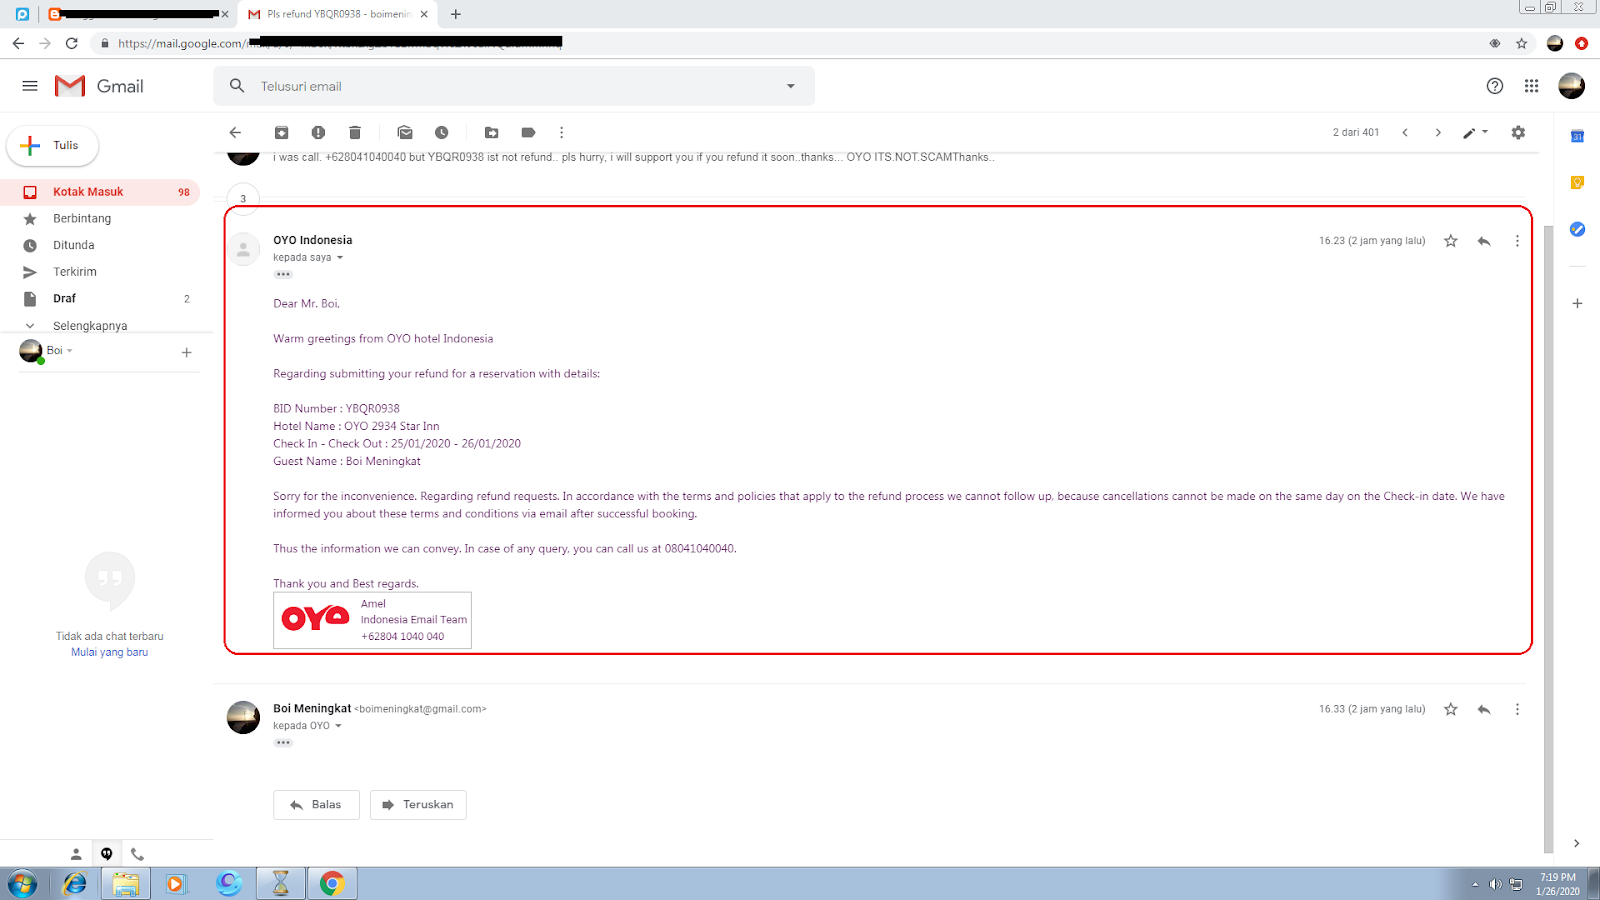Show recipient details under OYO Indonesia

pos(339,258)
